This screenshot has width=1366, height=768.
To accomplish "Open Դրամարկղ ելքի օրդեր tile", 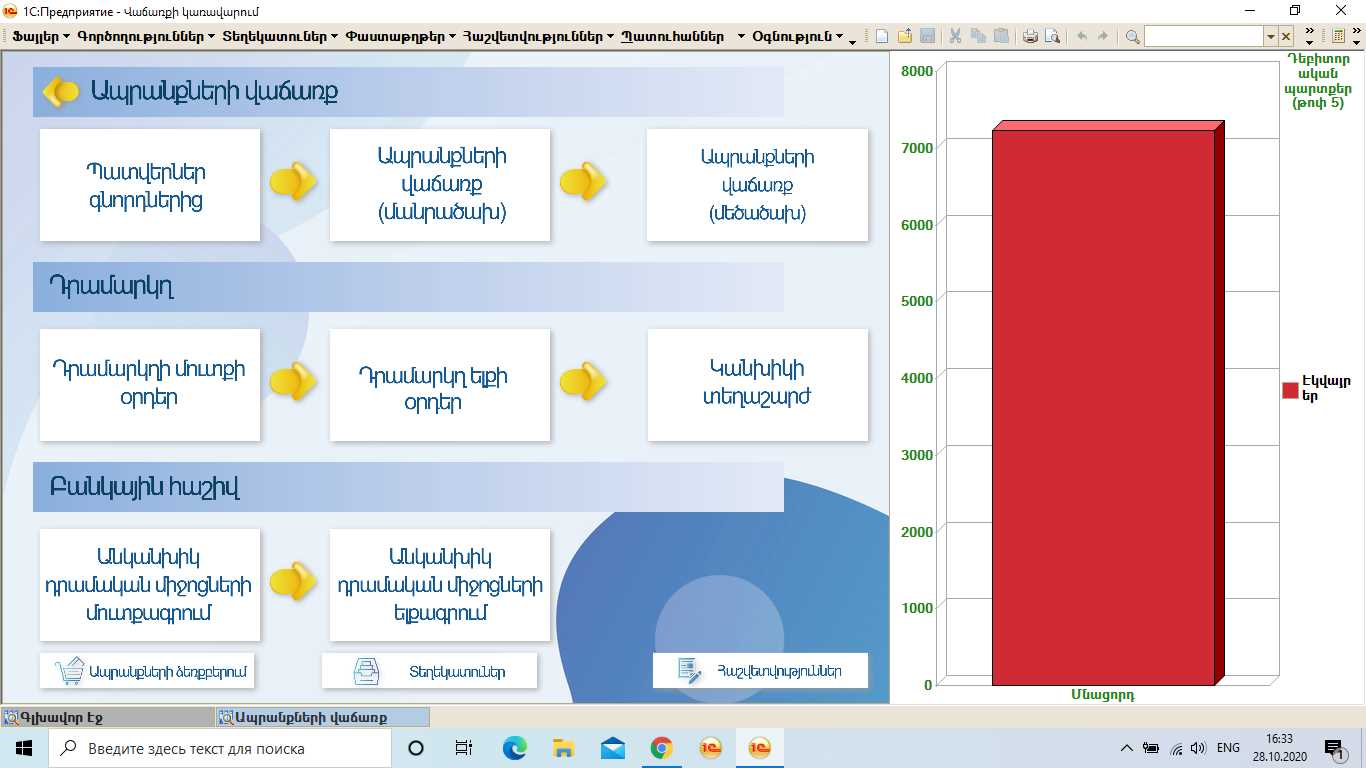I will 440,385.
